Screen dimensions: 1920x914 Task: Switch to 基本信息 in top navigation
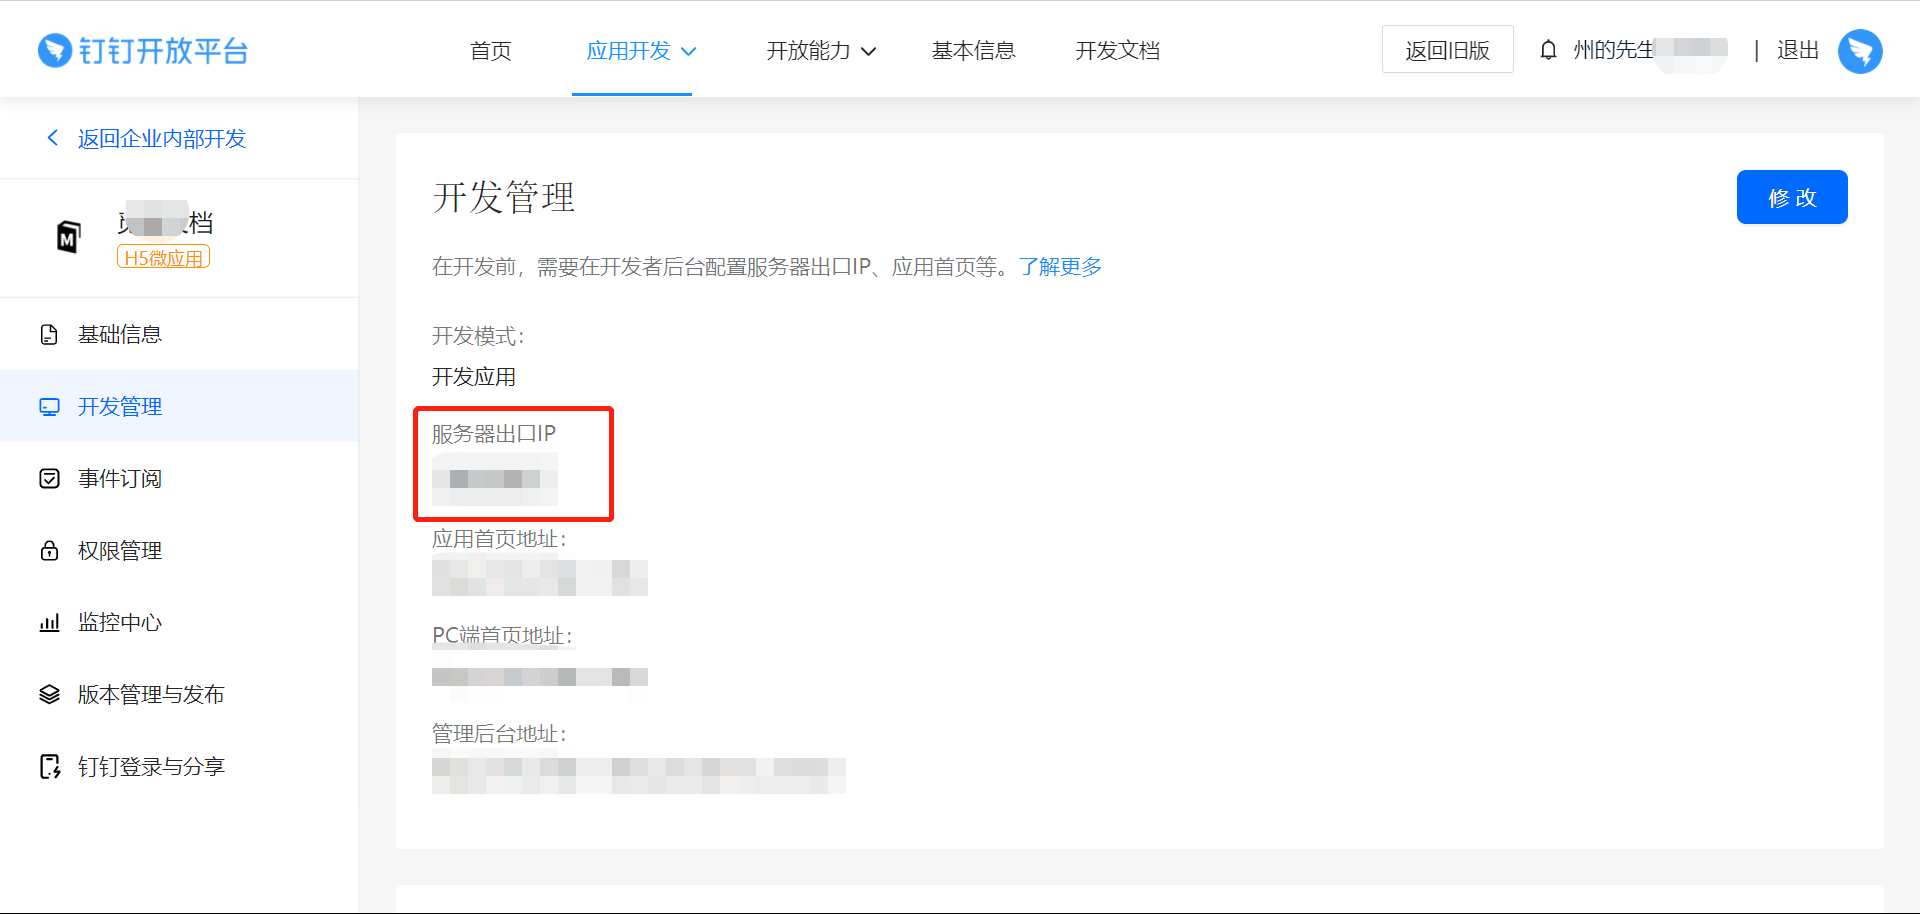(973, 51)
